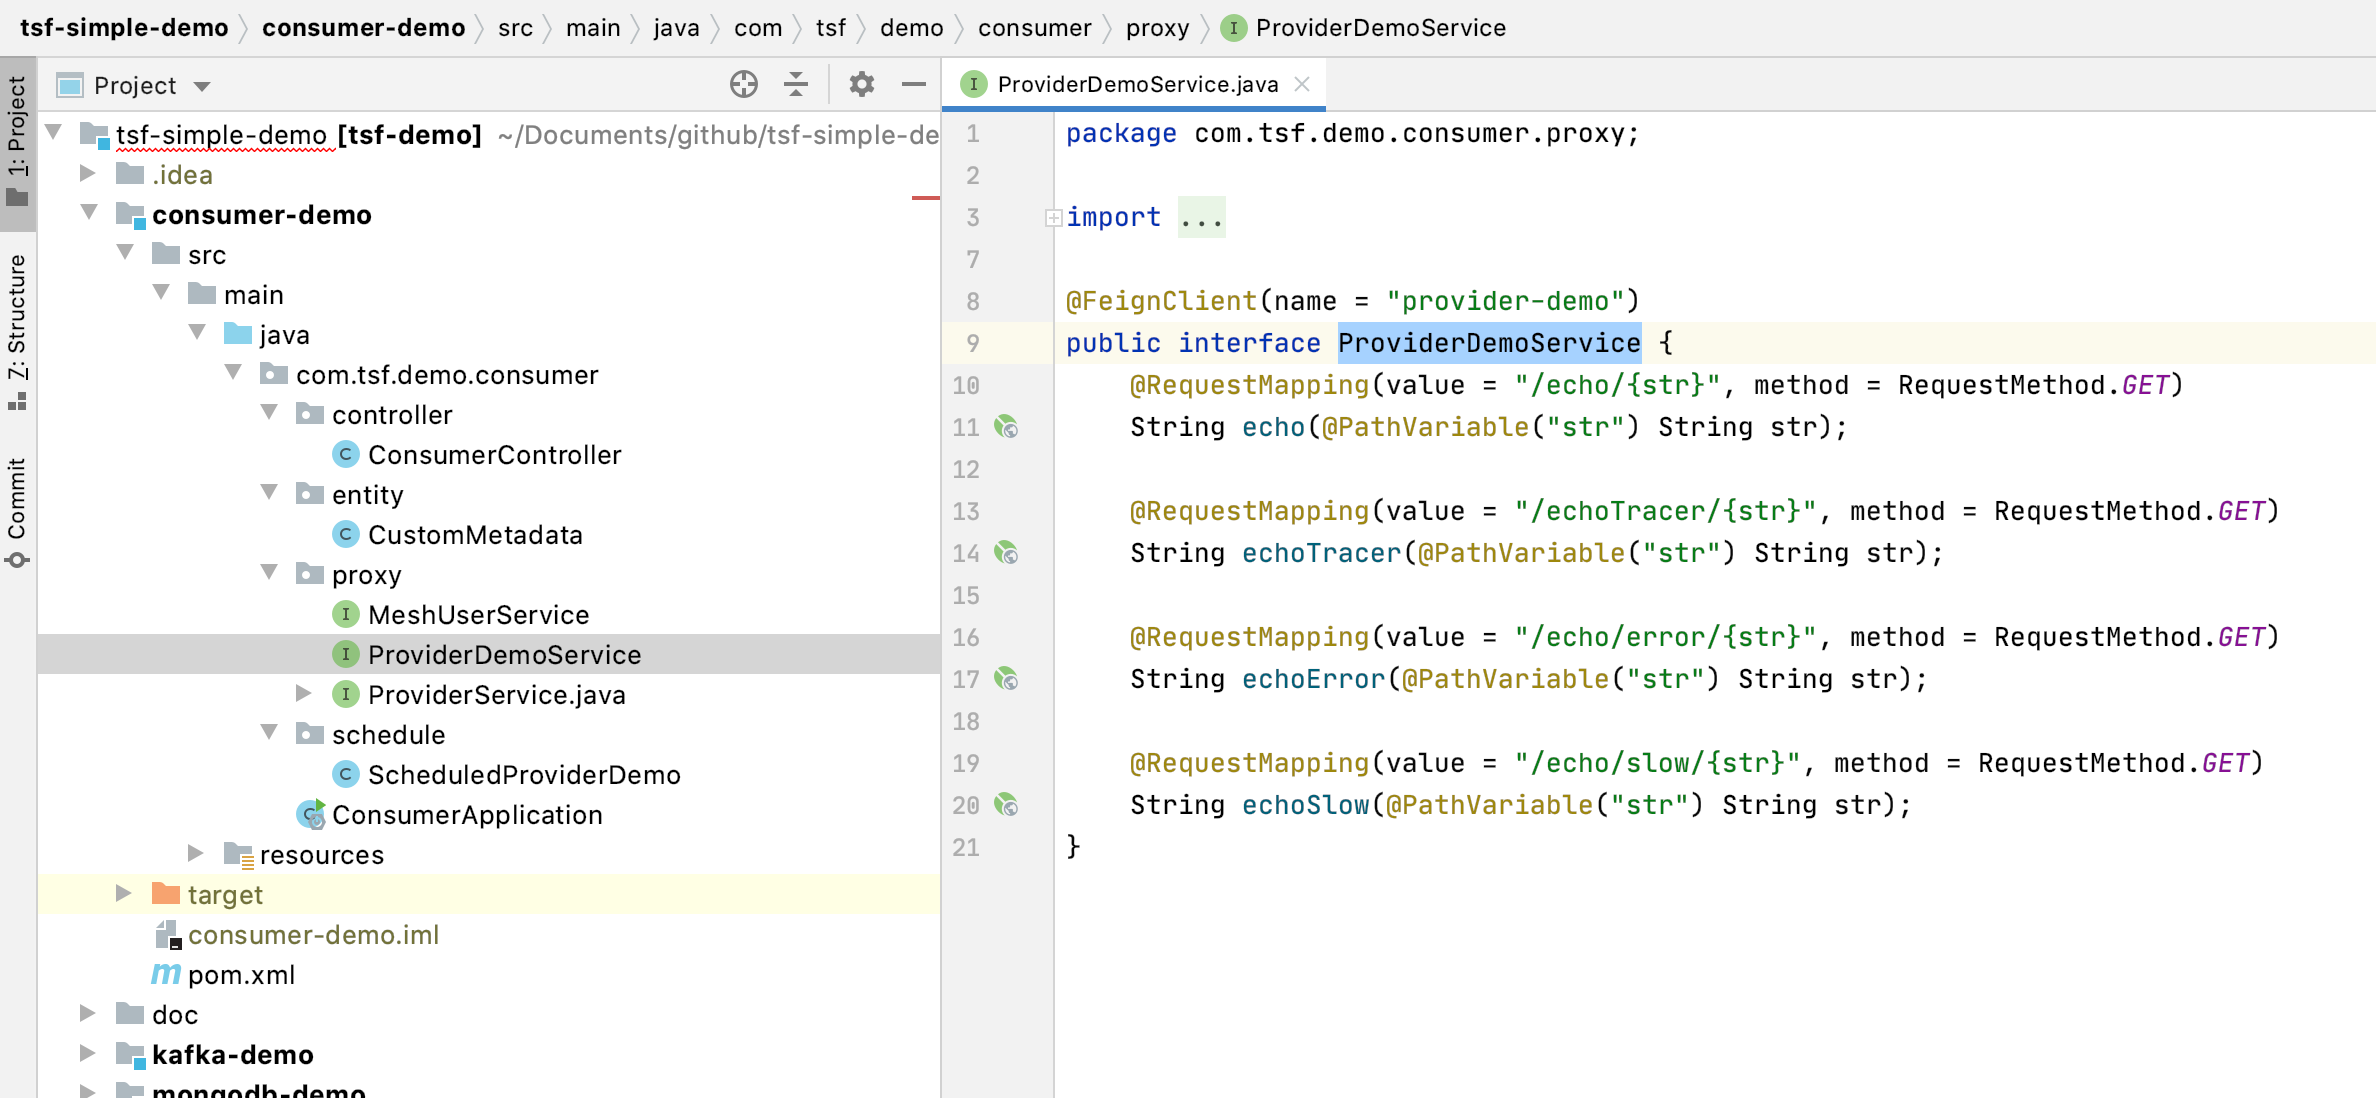Open the Project view dropdown

(x=201, y=85)
